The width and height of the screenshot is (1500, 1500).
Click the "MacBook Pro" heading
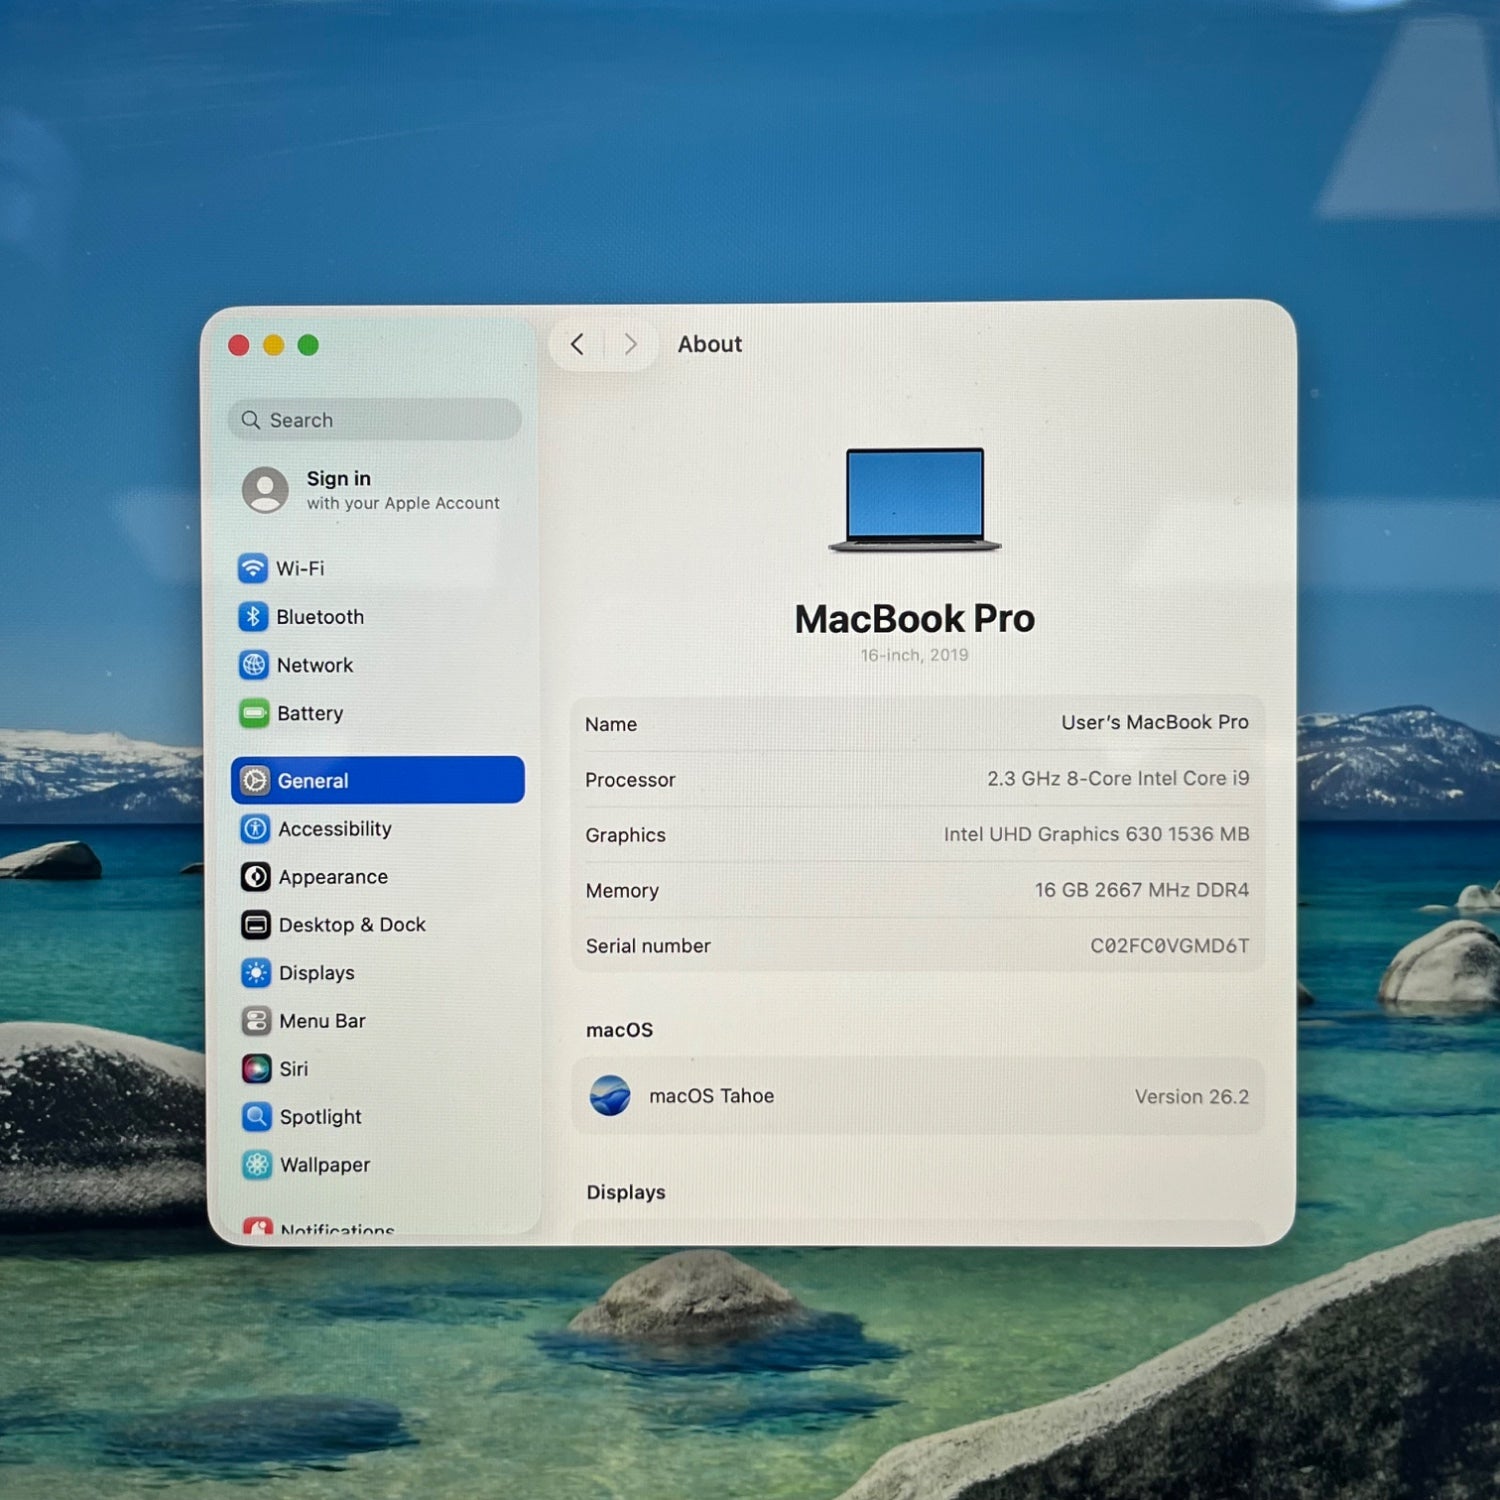pyautogui.click(x=915, y=619)
